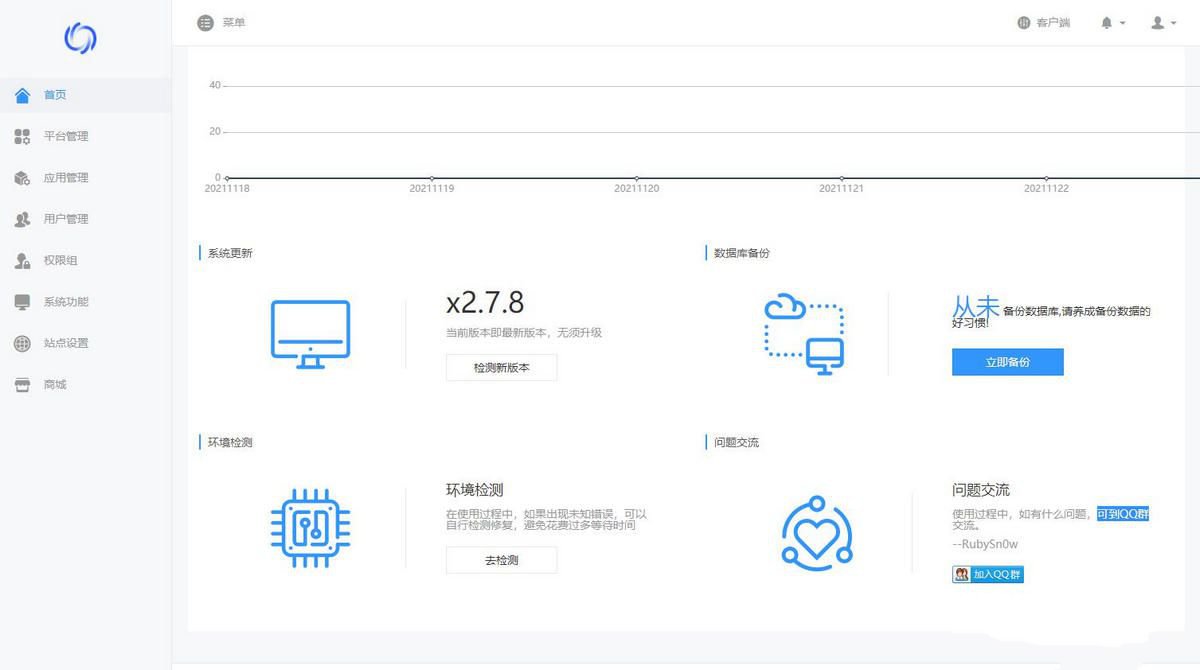Click the 检测新版本 button

pos(501,367)
